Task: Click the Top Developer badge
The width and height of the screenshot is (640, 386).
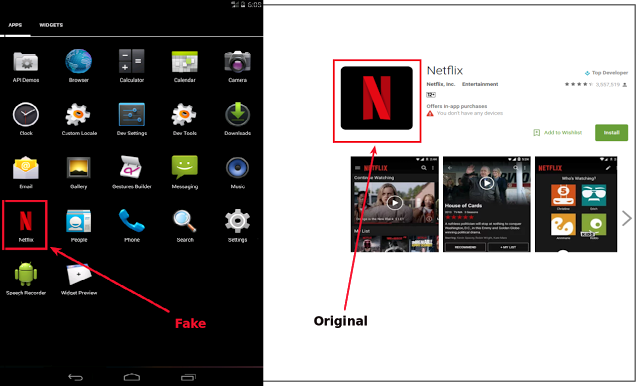Action: point(606,73)
